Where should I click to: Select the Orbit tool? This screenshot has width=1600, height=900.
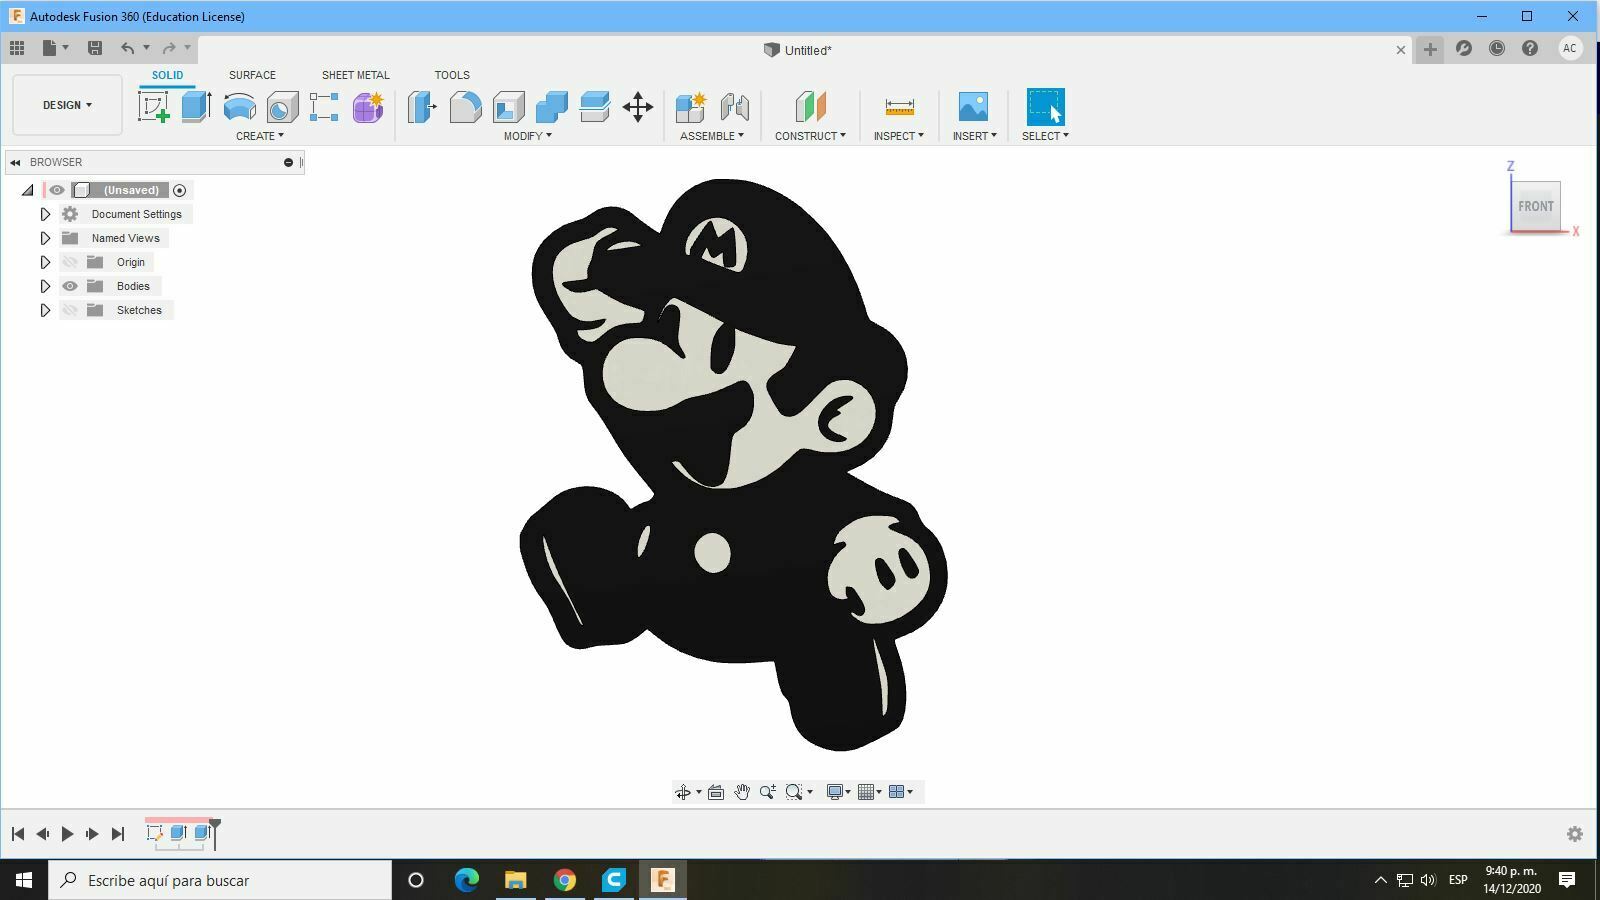pos(684,791)
